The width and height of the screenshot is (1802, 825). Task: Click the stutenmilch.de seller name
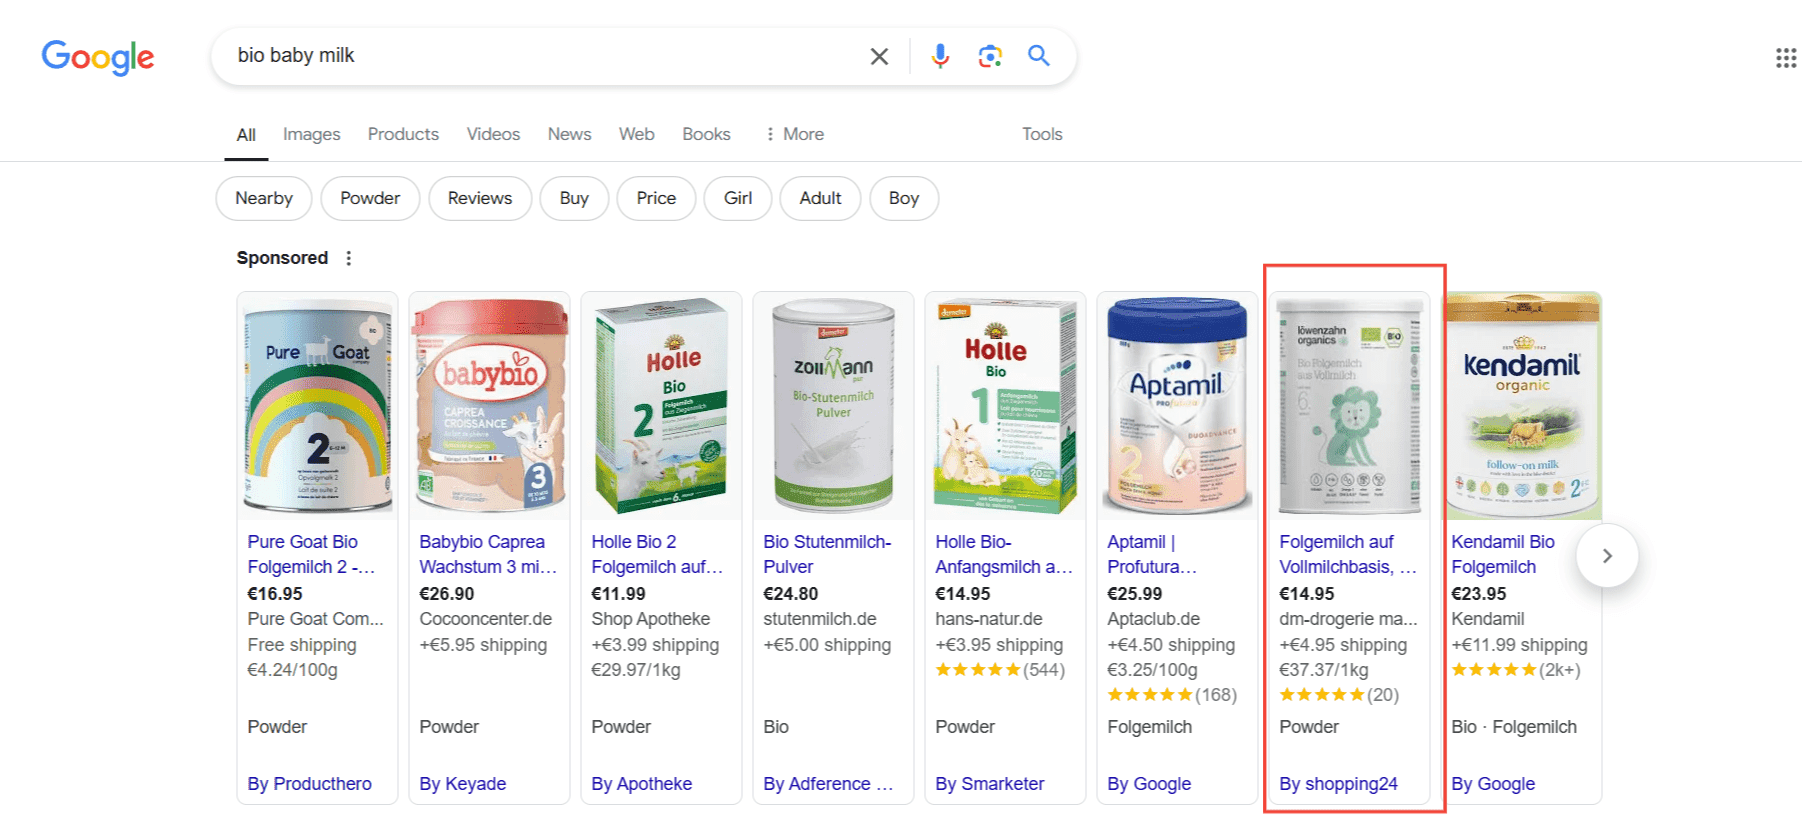click(820, 619)
